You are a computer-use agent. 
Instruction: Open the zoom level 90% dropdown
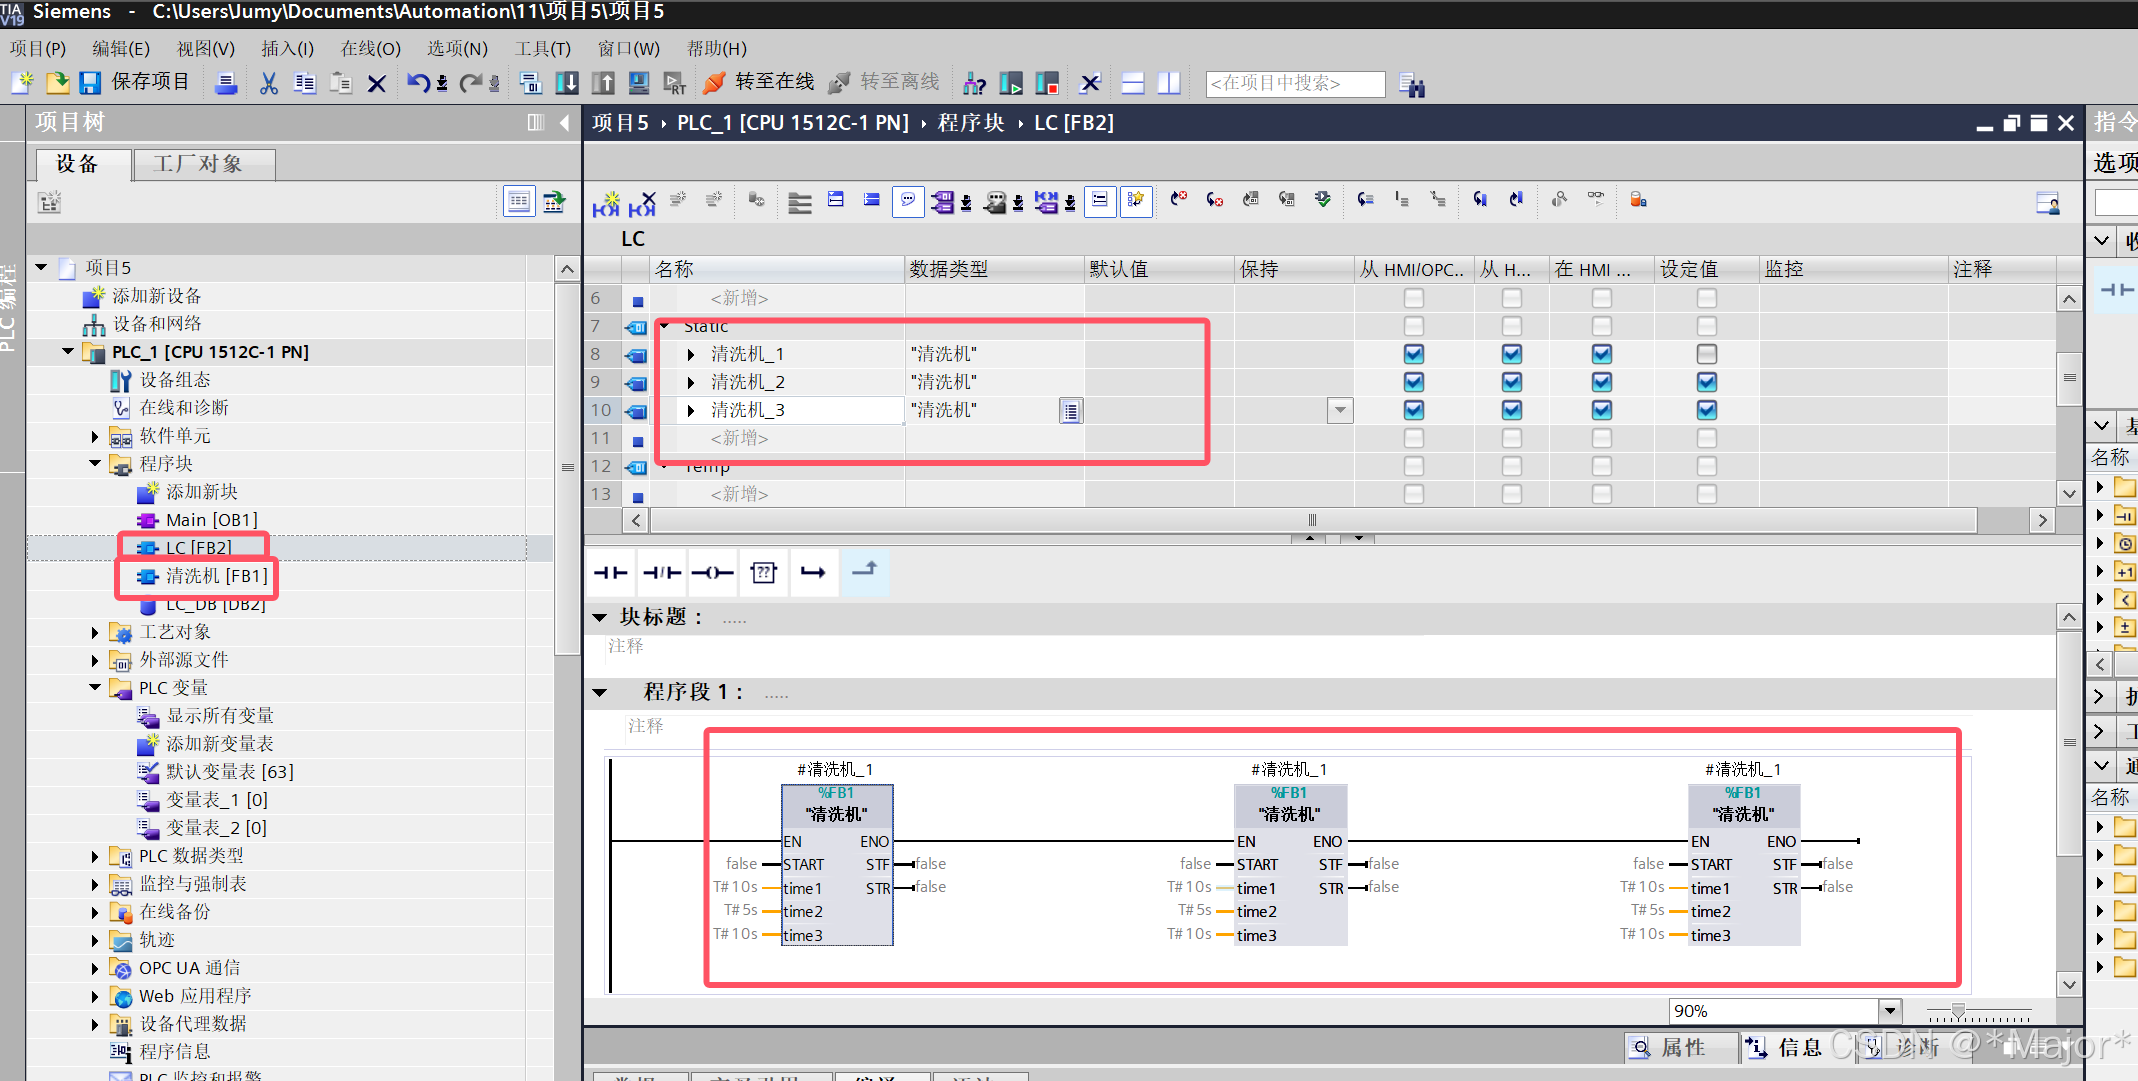[x=1889, y=1010]
